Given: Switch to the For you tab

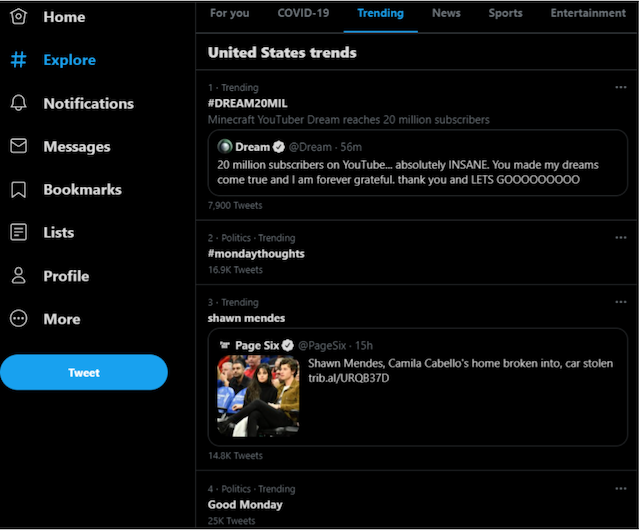Looking at the screenshot, I should click(x=229, y=13).
